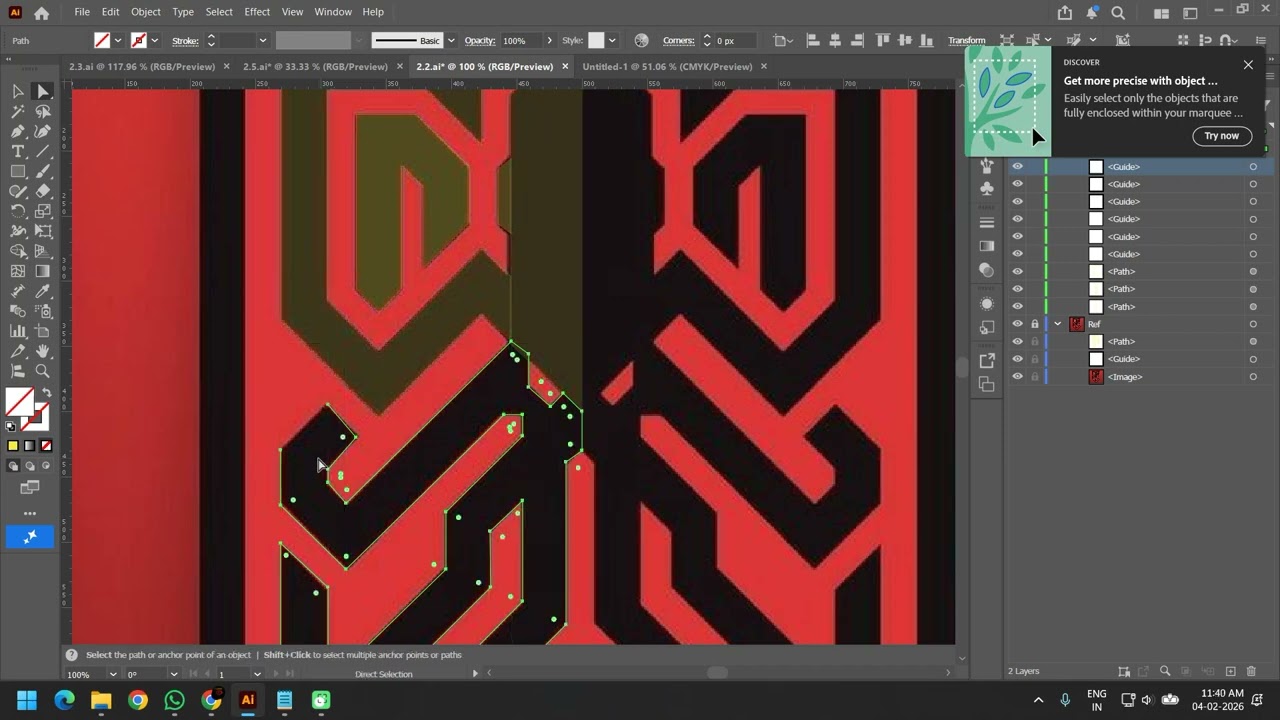Open the Effect menu

tap(257, 12)
